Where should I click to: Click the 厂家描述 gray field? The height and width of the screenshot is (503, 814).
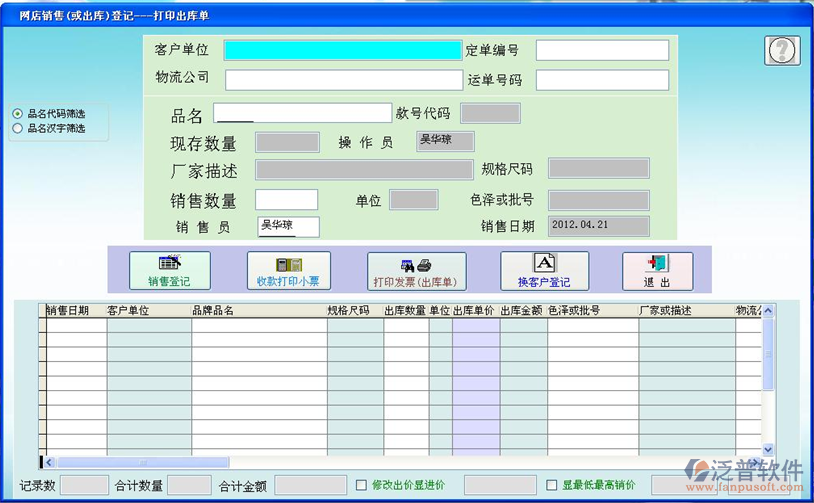click(x=364, y=170)
